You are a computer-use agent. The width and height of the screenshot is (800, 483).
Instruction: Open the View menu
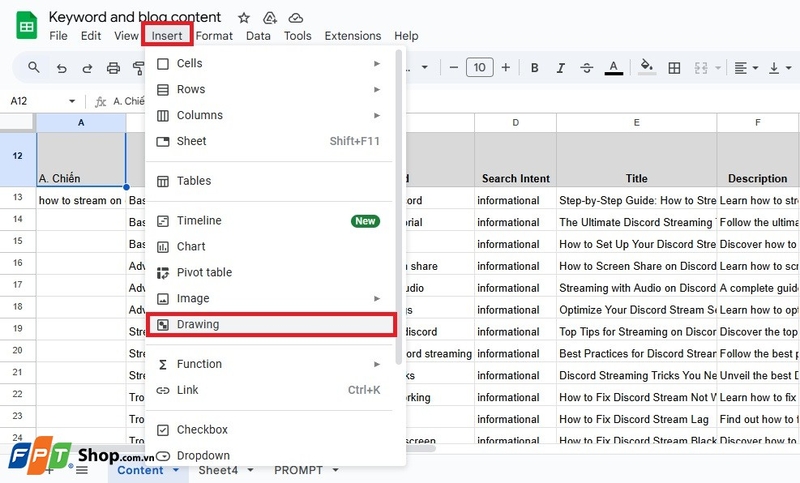coord(126,36)
